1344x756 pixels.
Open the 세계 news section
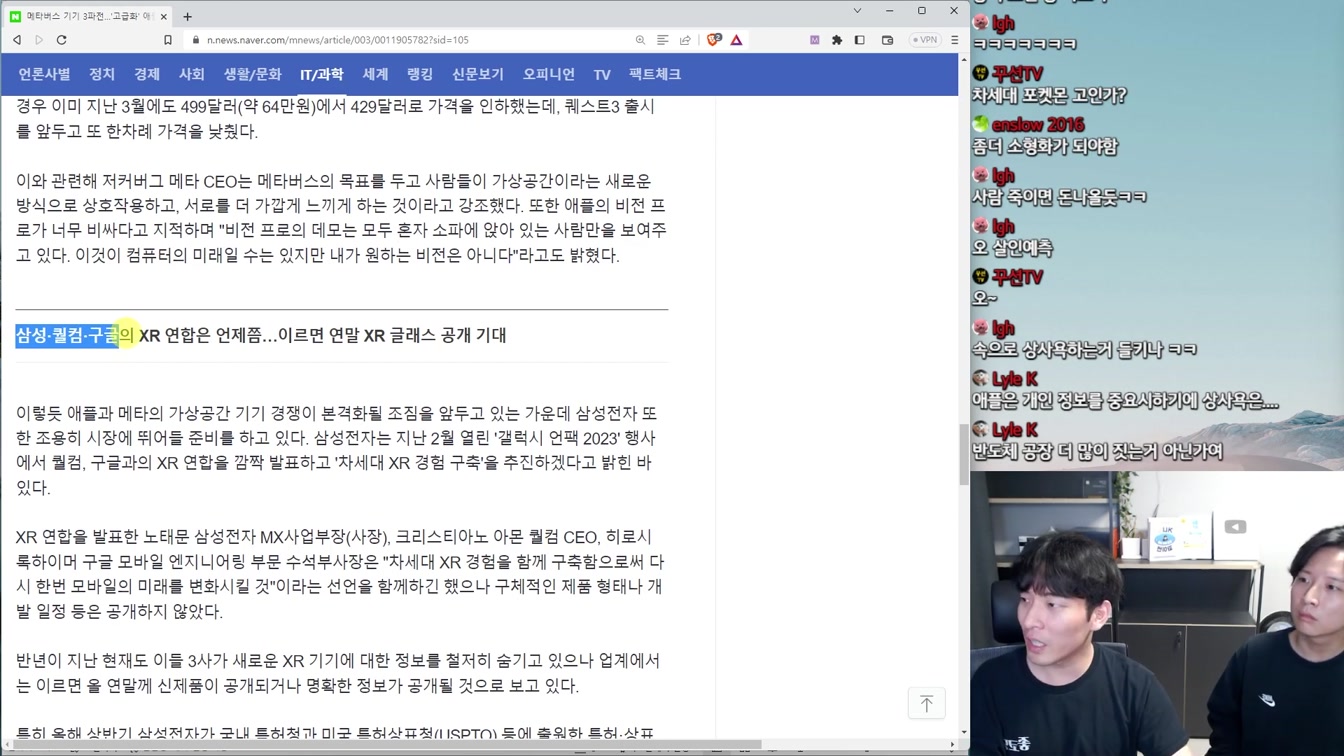coord(375,74)
